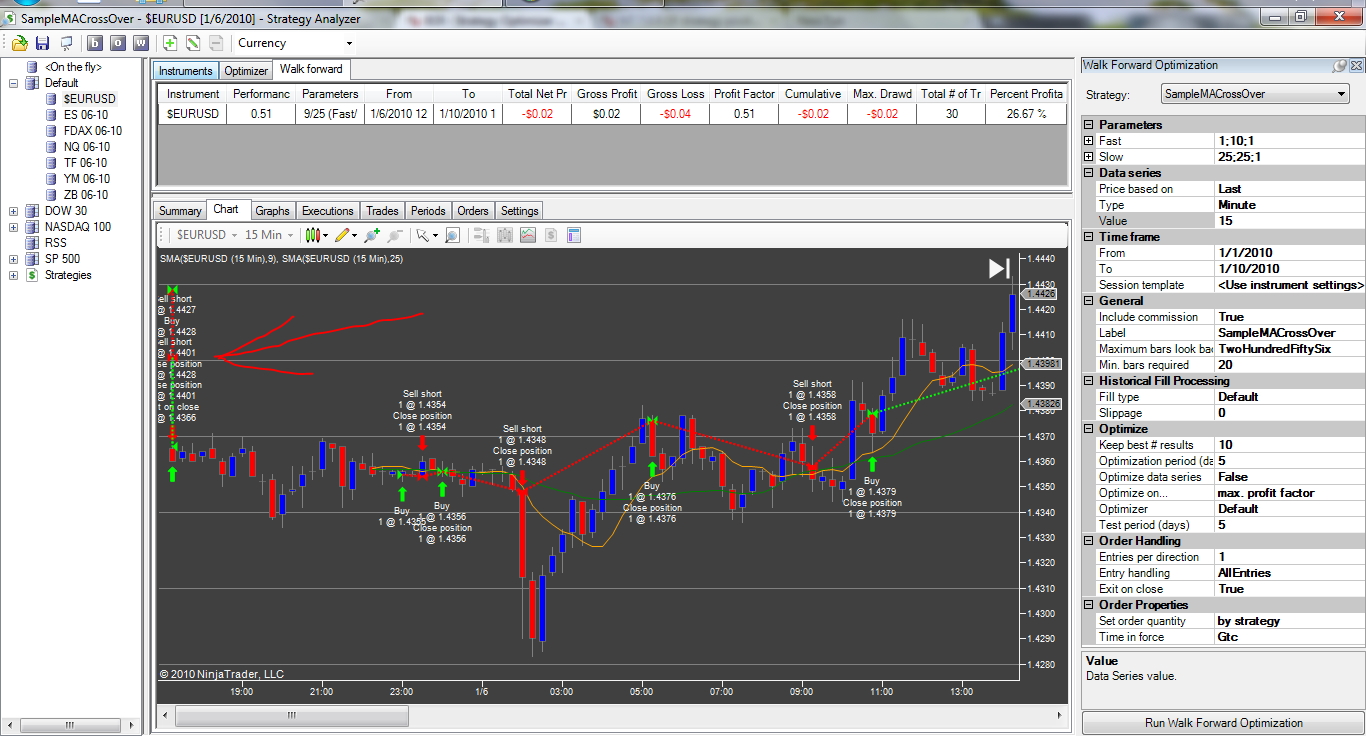Click the grayed-out minus remove-instrument icon
Viewport: 1366px width, 736px height.
click(x=216, y=43)
